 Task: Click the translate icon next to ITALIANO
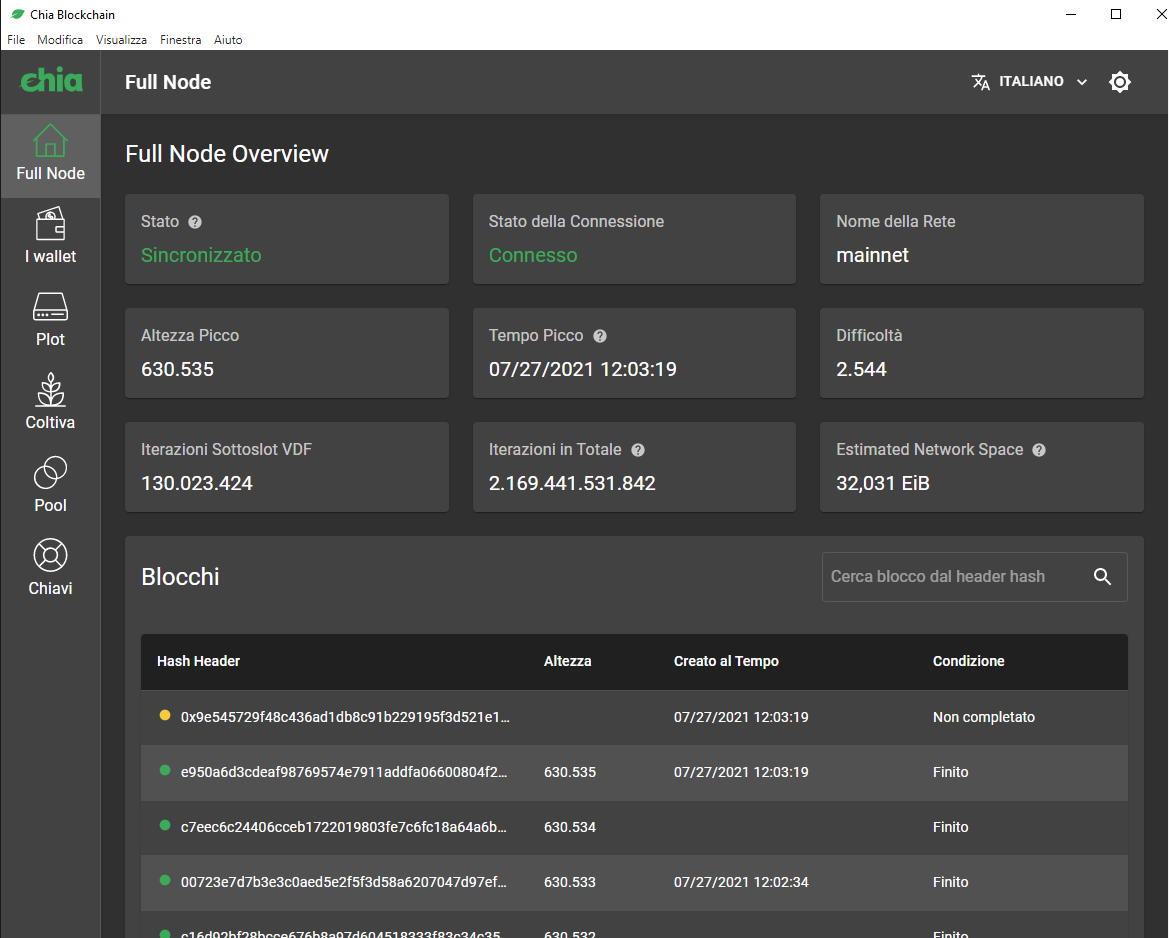[980, 81]
